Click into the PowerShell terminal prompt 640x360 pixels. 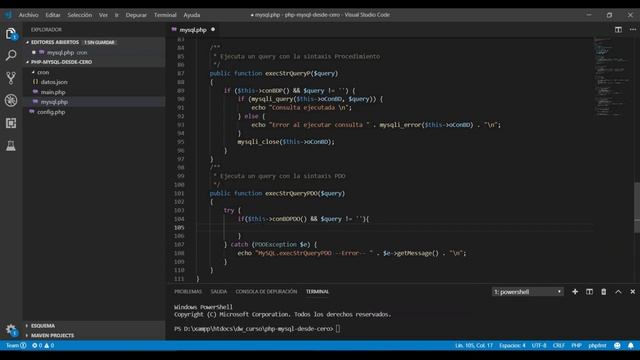click(338, 329)
